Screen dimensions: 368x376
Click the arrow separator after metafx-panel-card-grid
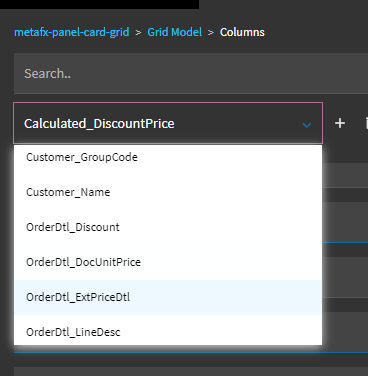pos(138,32)
